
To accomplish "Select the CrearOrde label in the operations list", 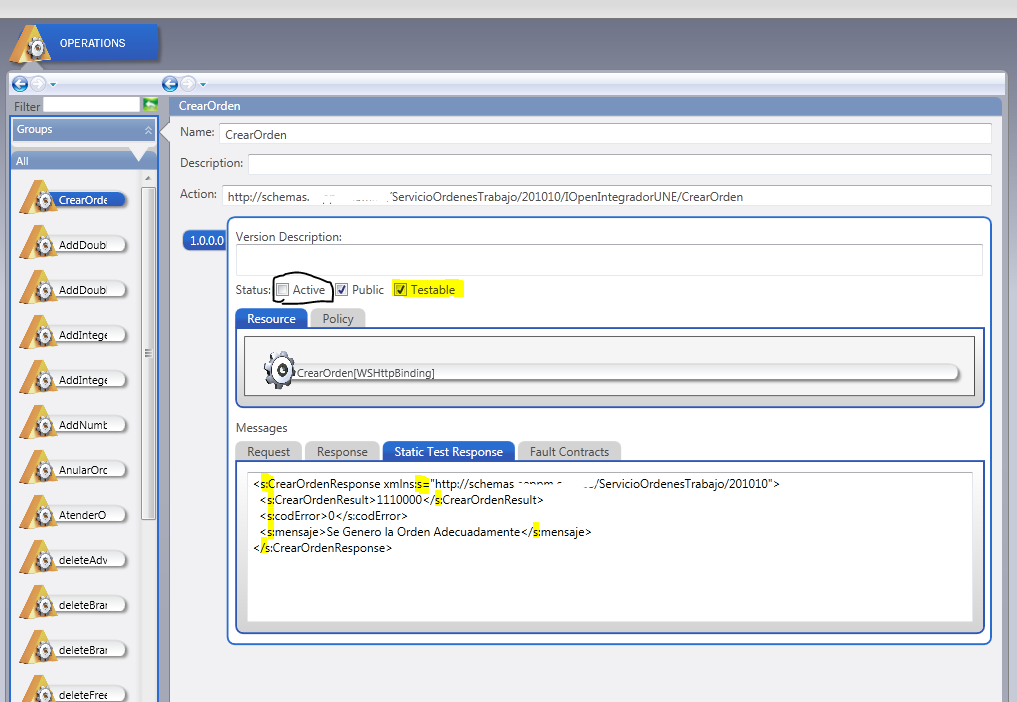I will [x=83, y=200].
